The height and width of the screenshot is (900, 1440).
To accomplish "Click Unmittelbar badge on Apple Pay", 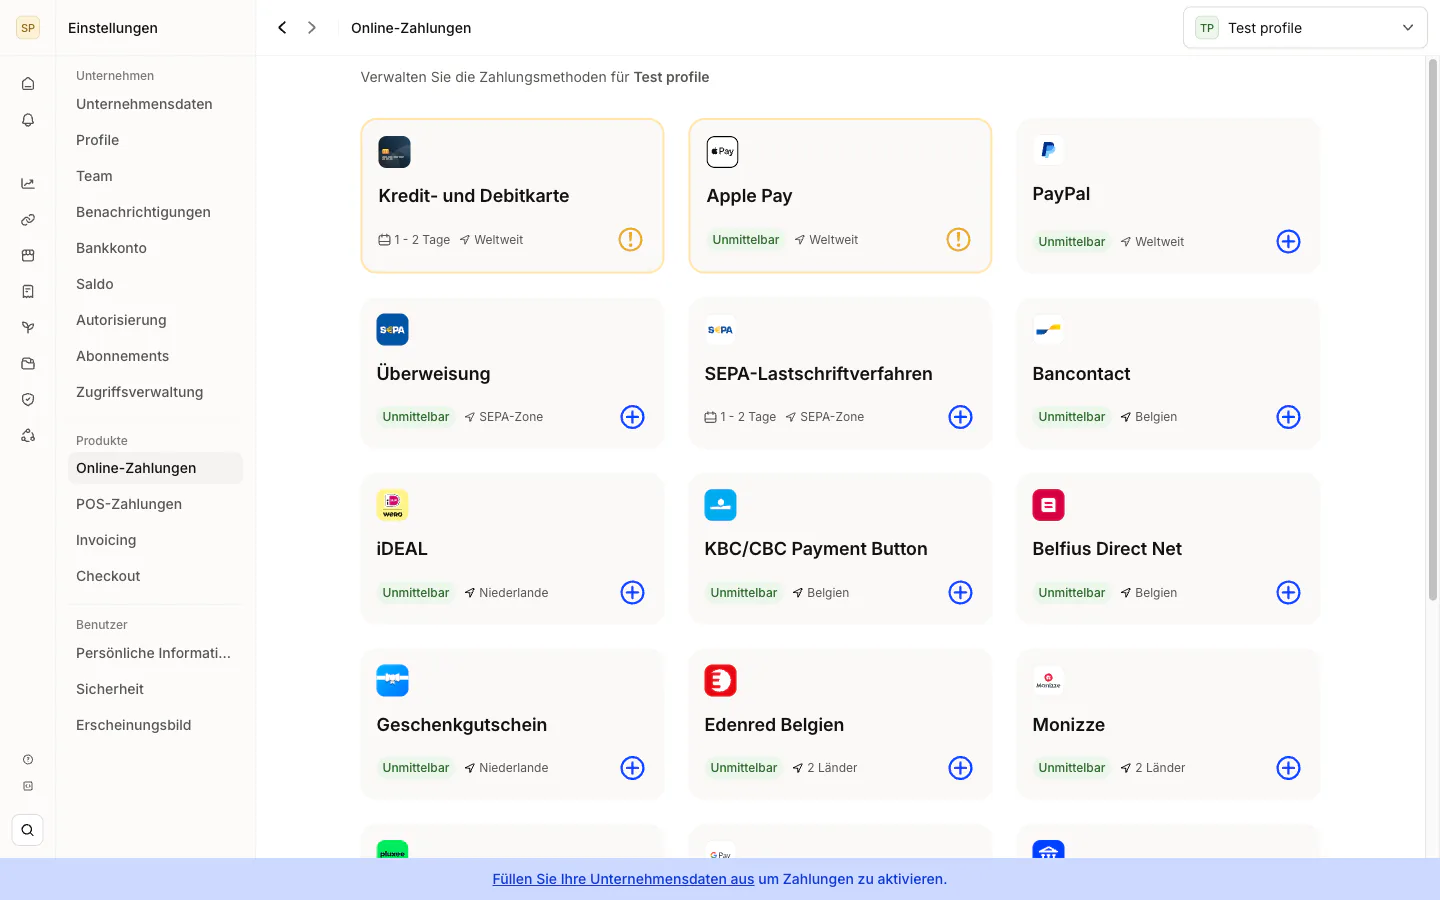I will [x=745, y=240].
